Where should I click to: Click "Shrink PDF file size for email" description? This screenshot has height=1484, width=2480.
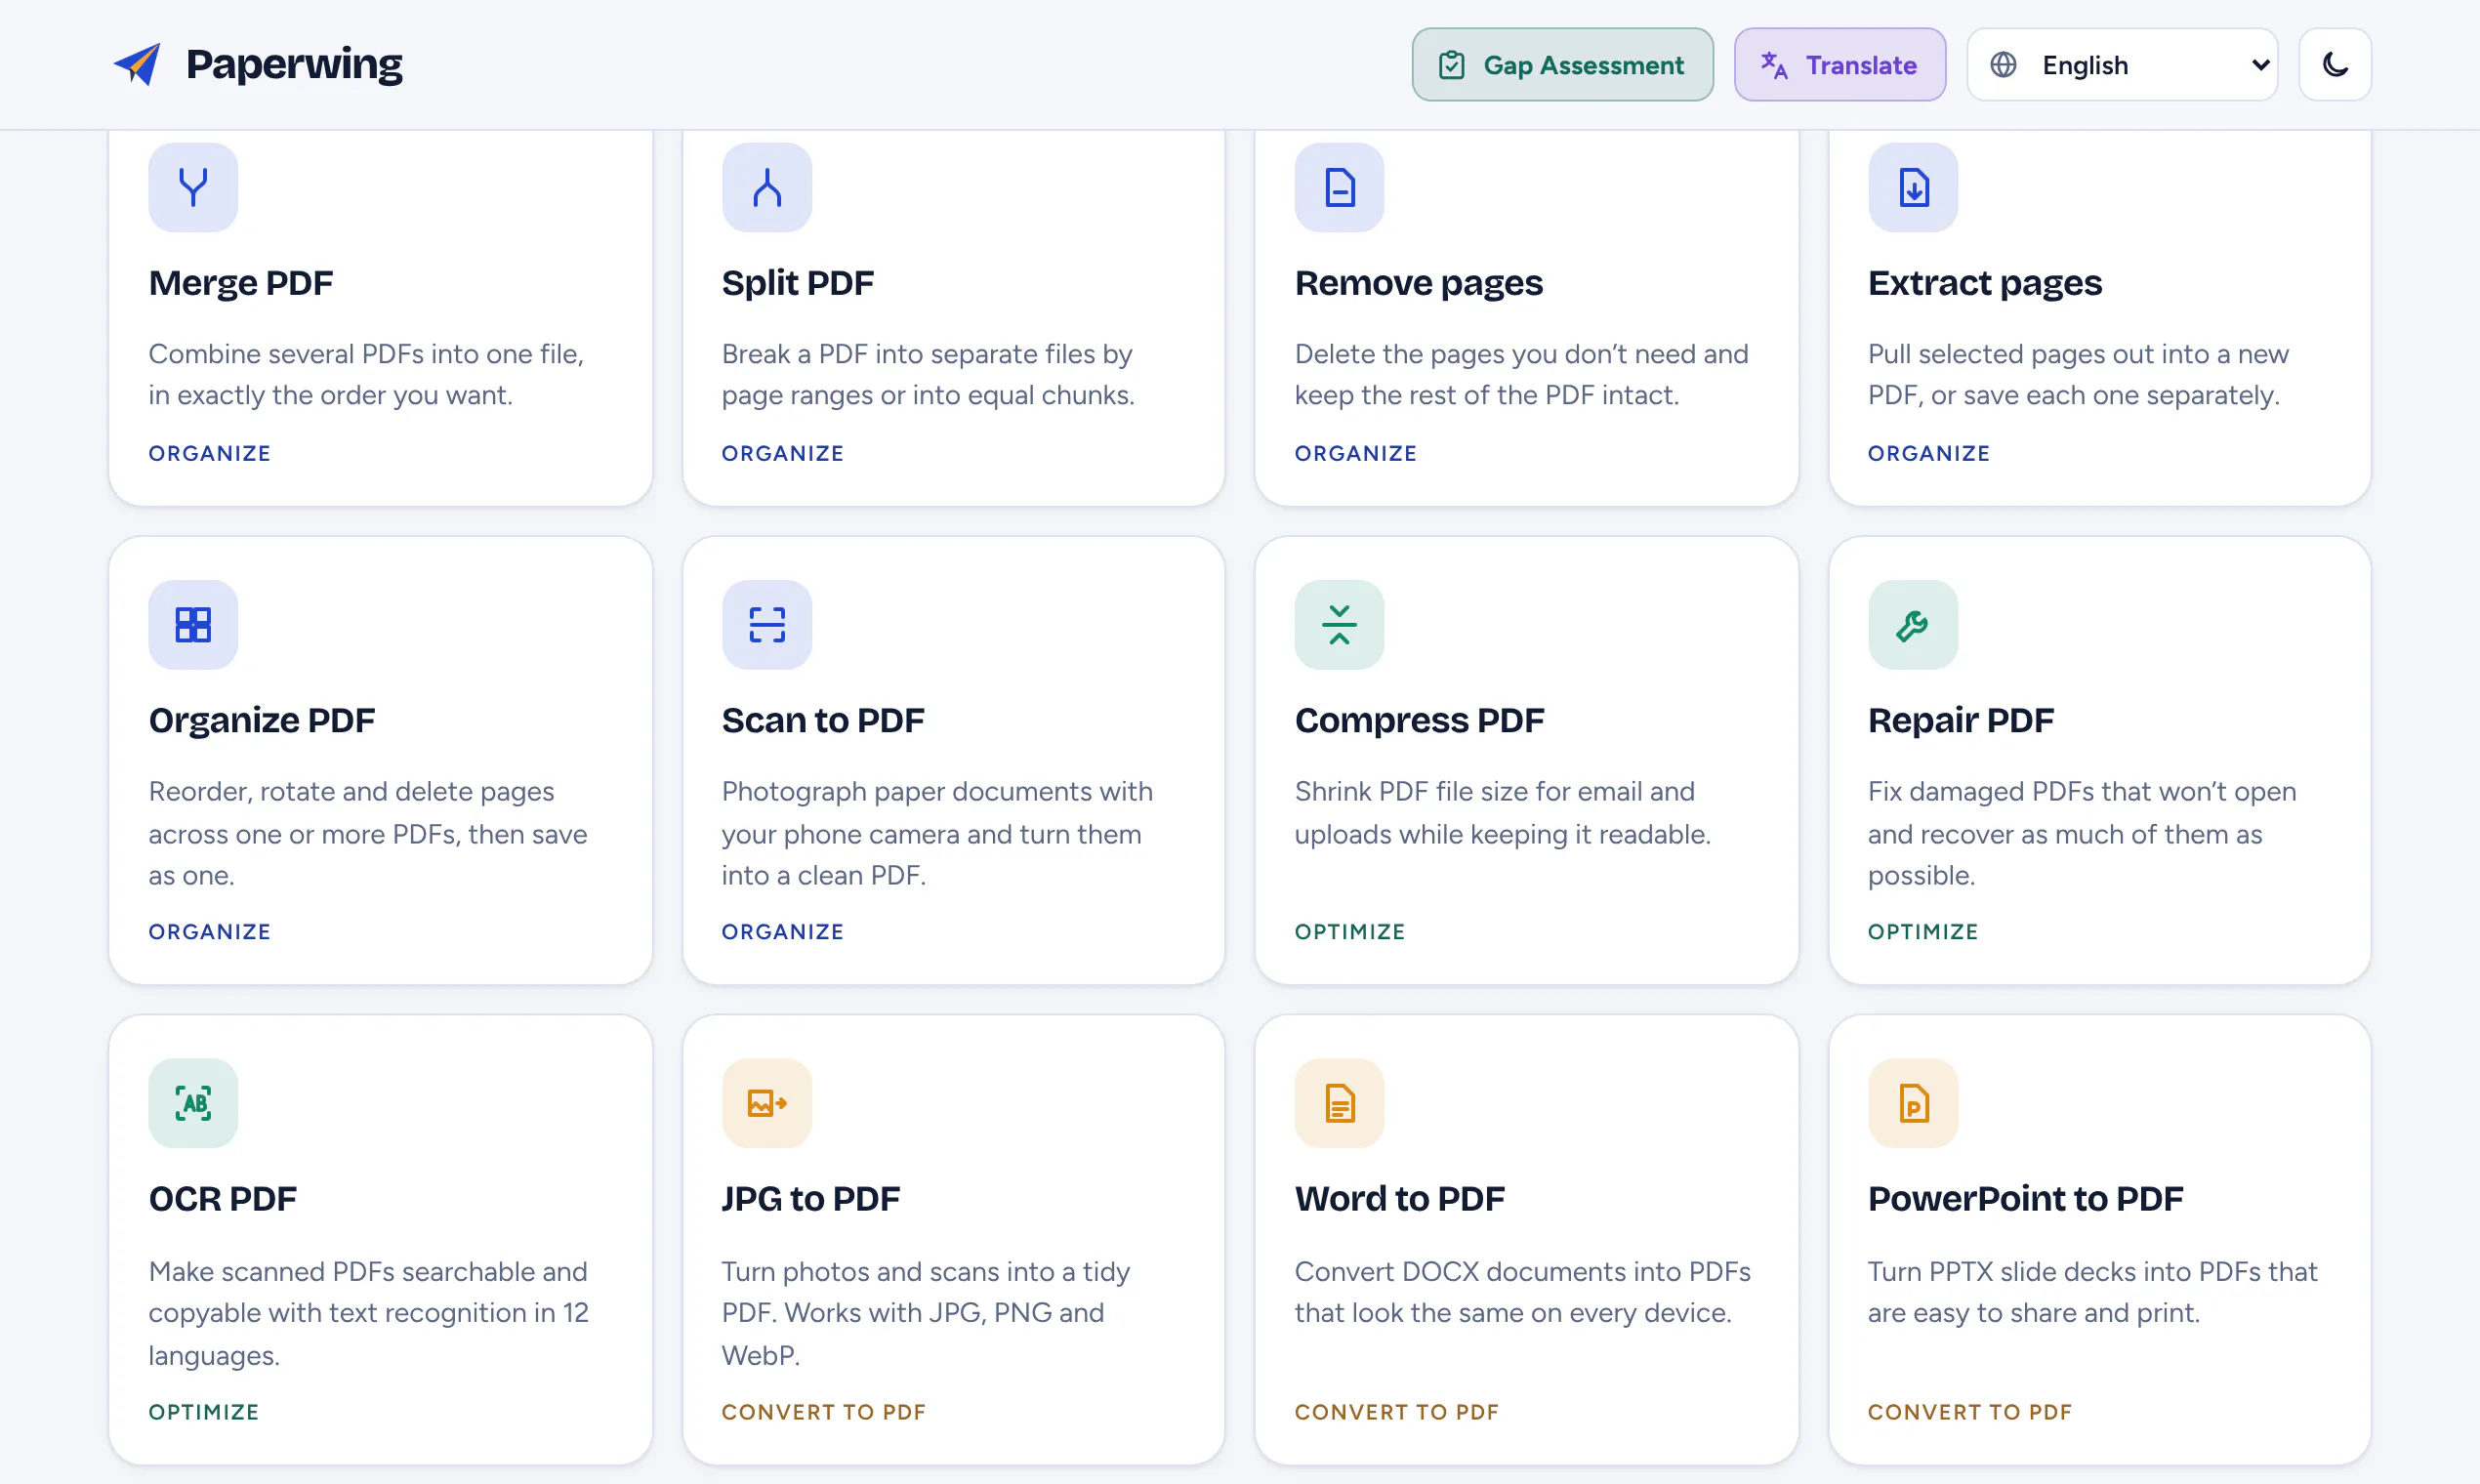[x=1503, y=812]
